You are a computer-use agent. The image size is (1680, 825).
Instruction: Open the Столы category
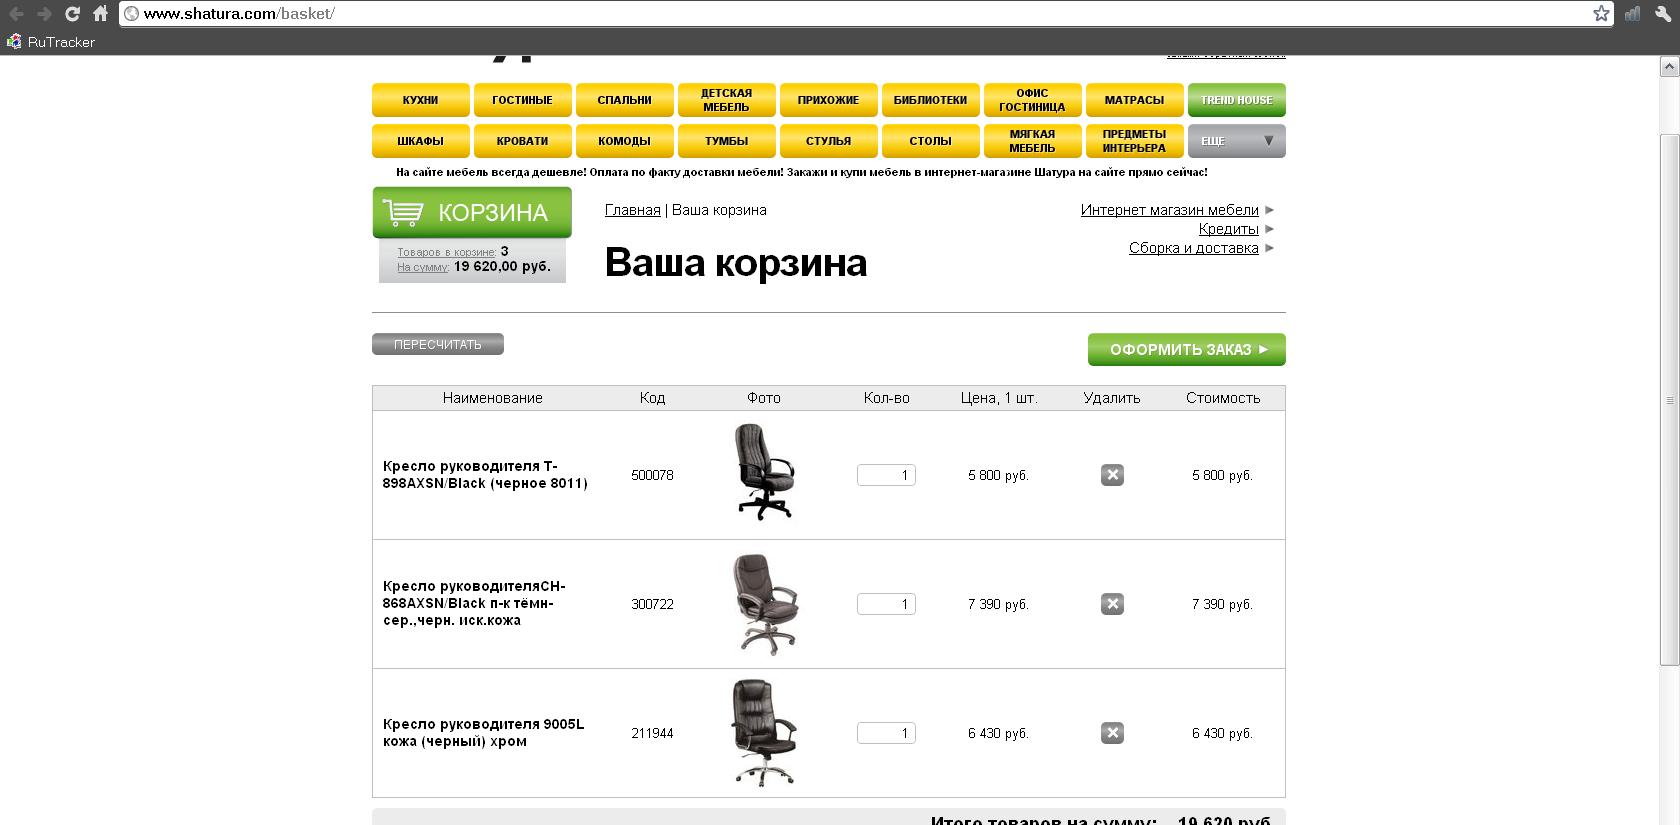pos(931,141)
